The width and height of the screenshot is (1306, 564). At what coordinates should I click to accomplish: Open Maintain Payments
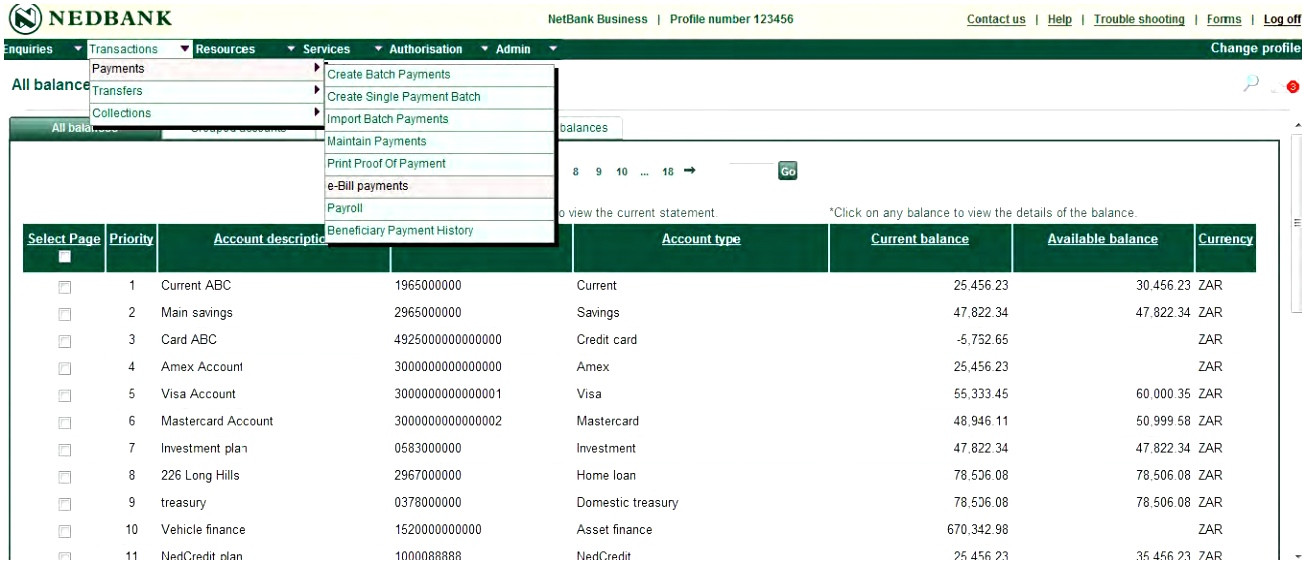(439, 141)
